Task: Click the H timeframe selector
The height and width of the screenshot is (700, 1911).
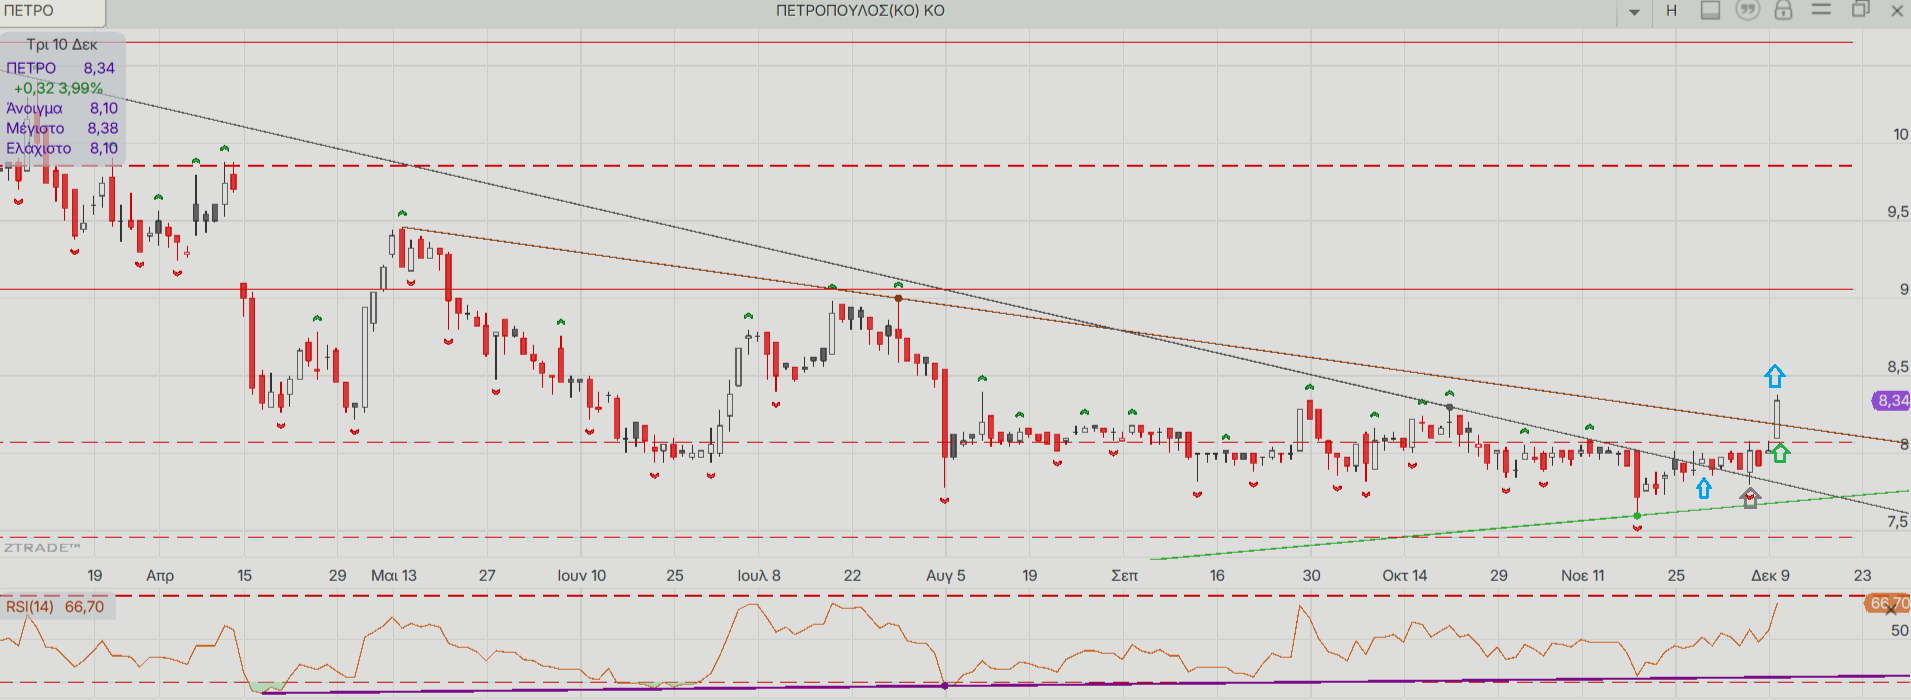Action: coord(1671,11)
